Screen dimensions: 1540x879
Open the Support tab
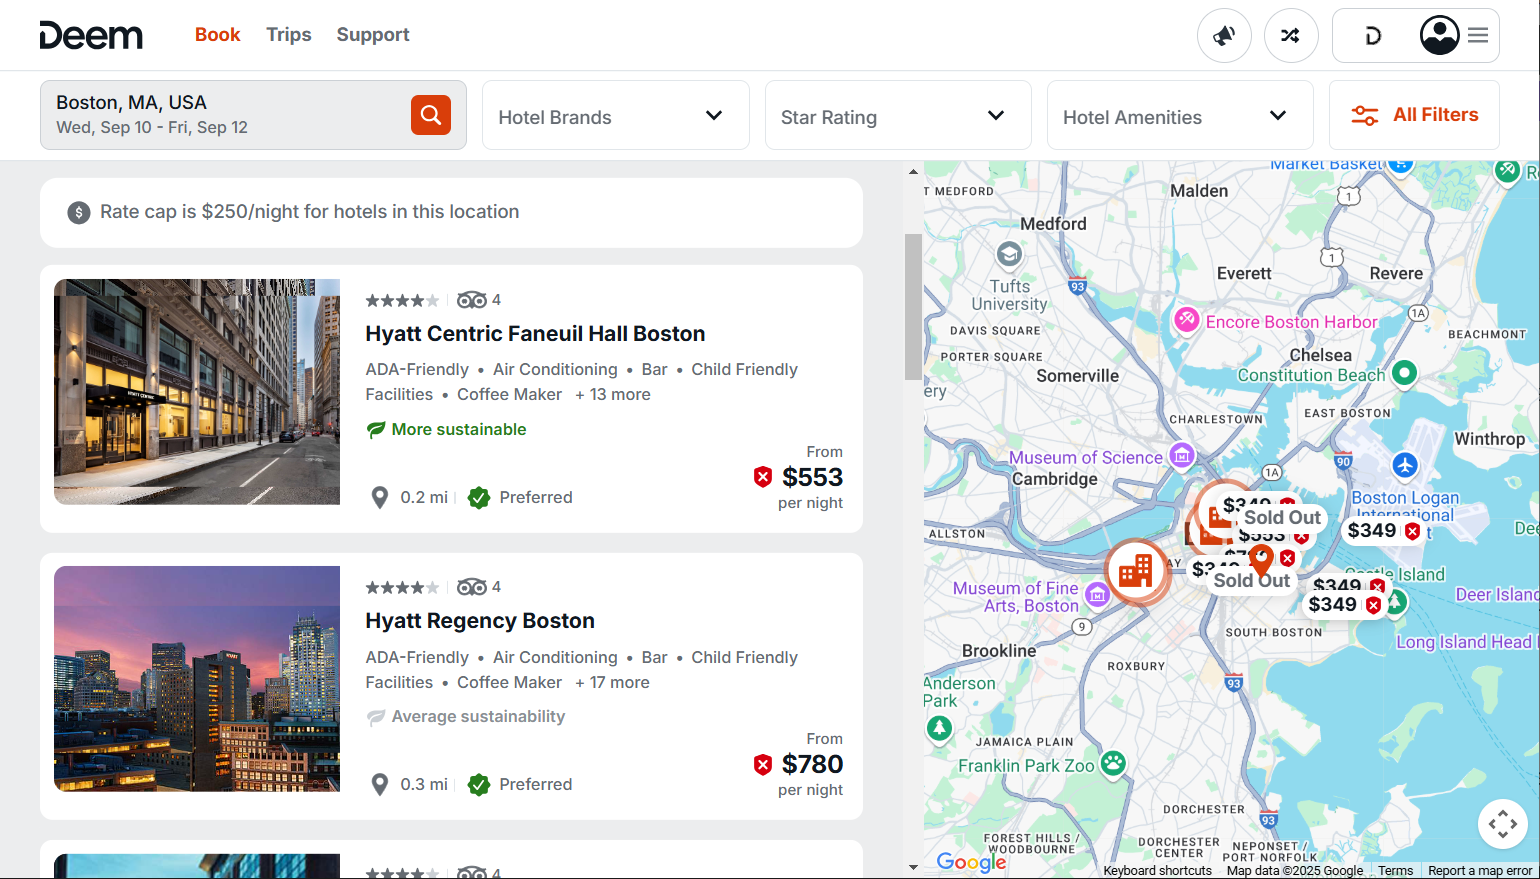click(373, 34)
